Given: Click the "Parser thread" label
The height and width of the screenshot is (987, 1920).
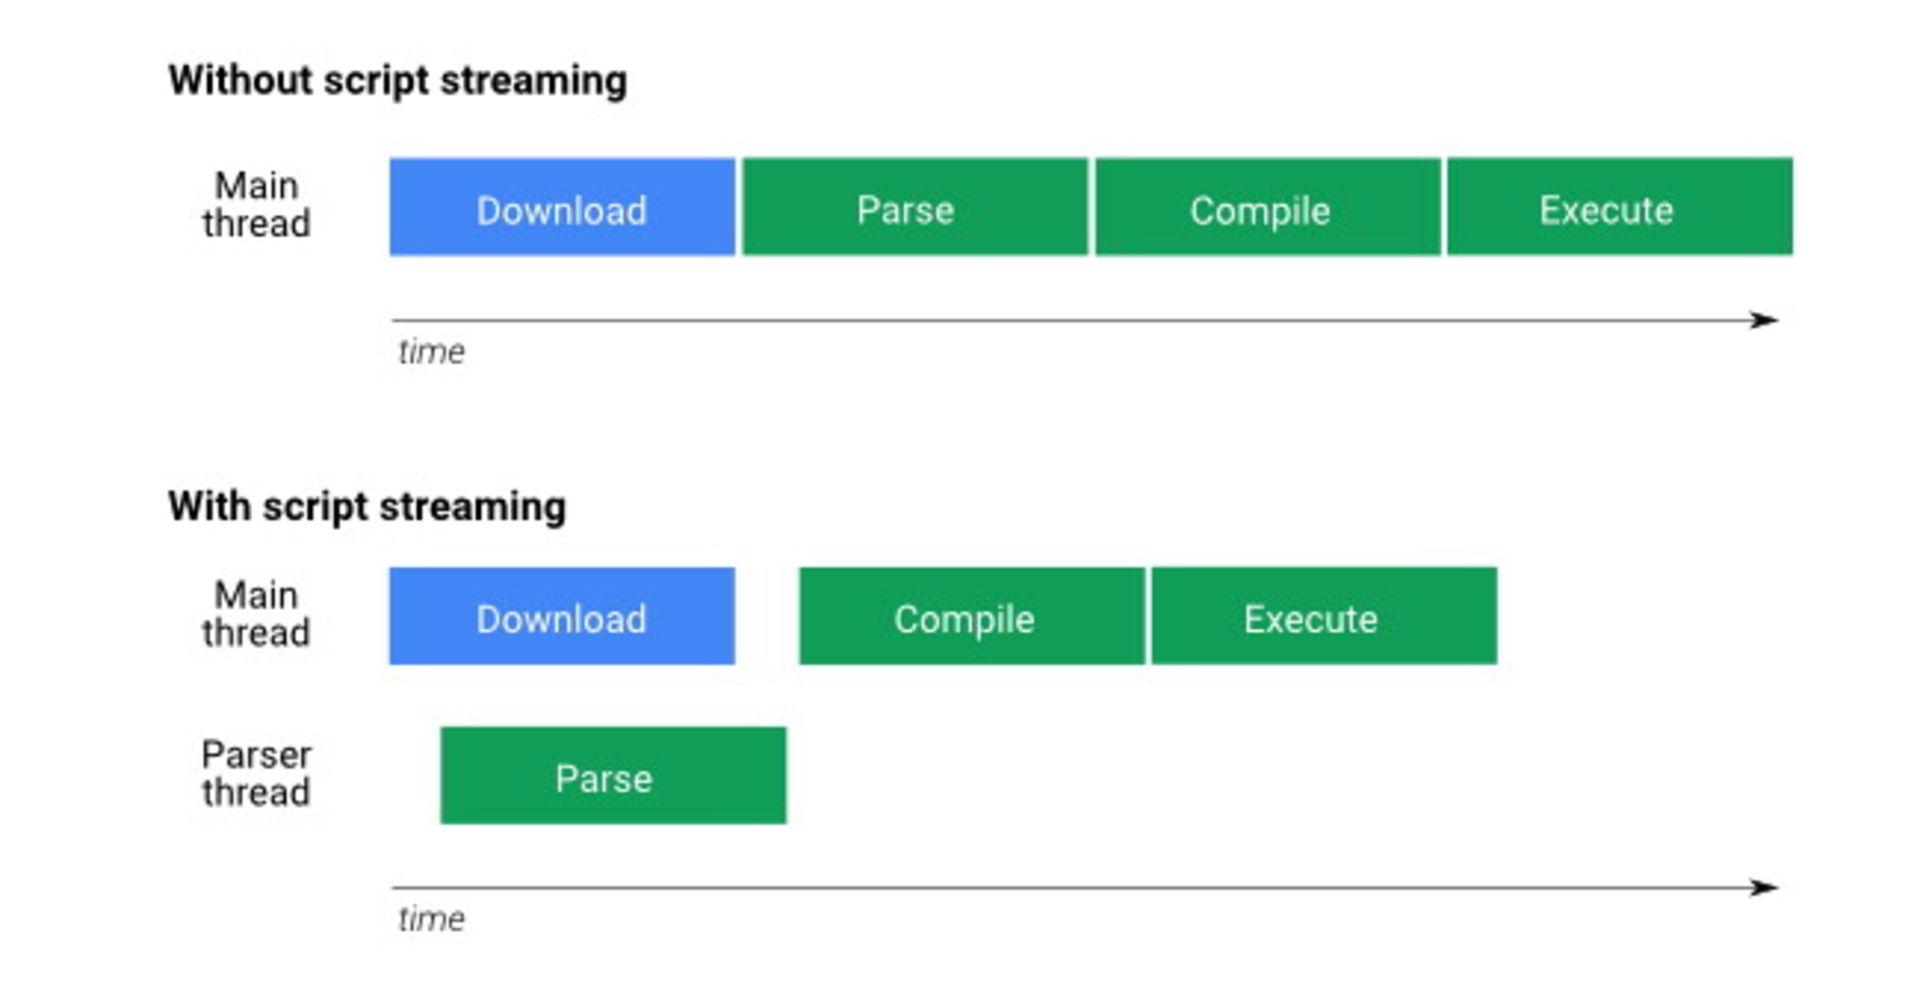Looking at the screenshot, I should [x=256, y=773].
